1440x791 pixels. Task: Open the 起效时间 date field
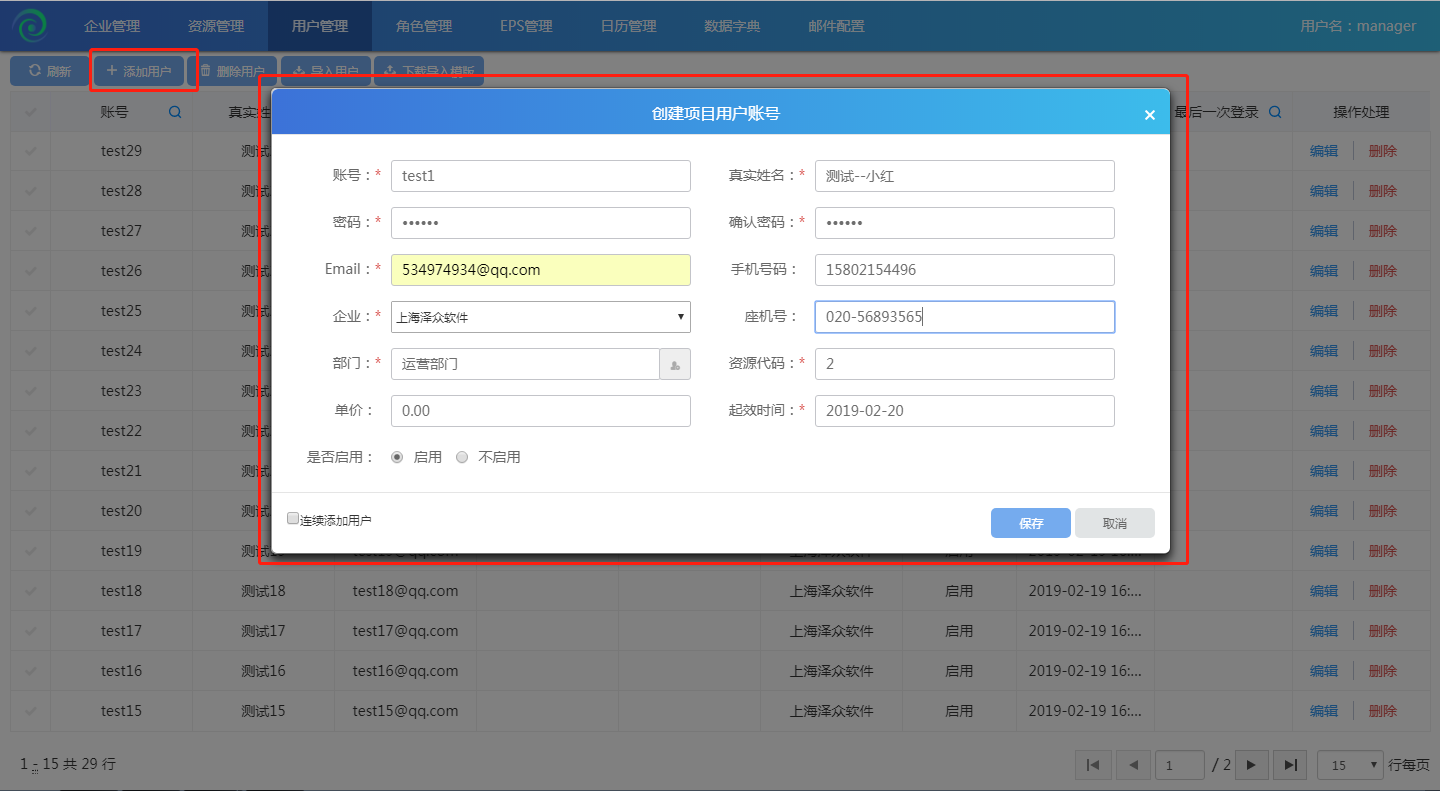(964, 411)
